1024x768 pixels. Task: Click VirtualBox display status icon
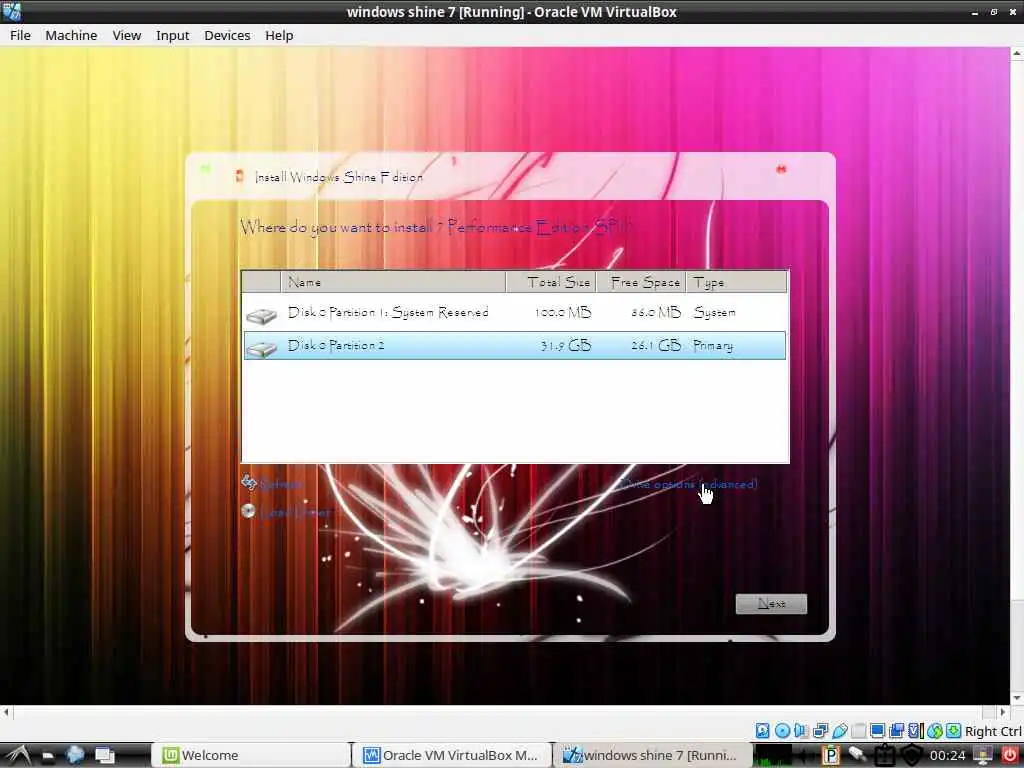click(x=878, y=731)
